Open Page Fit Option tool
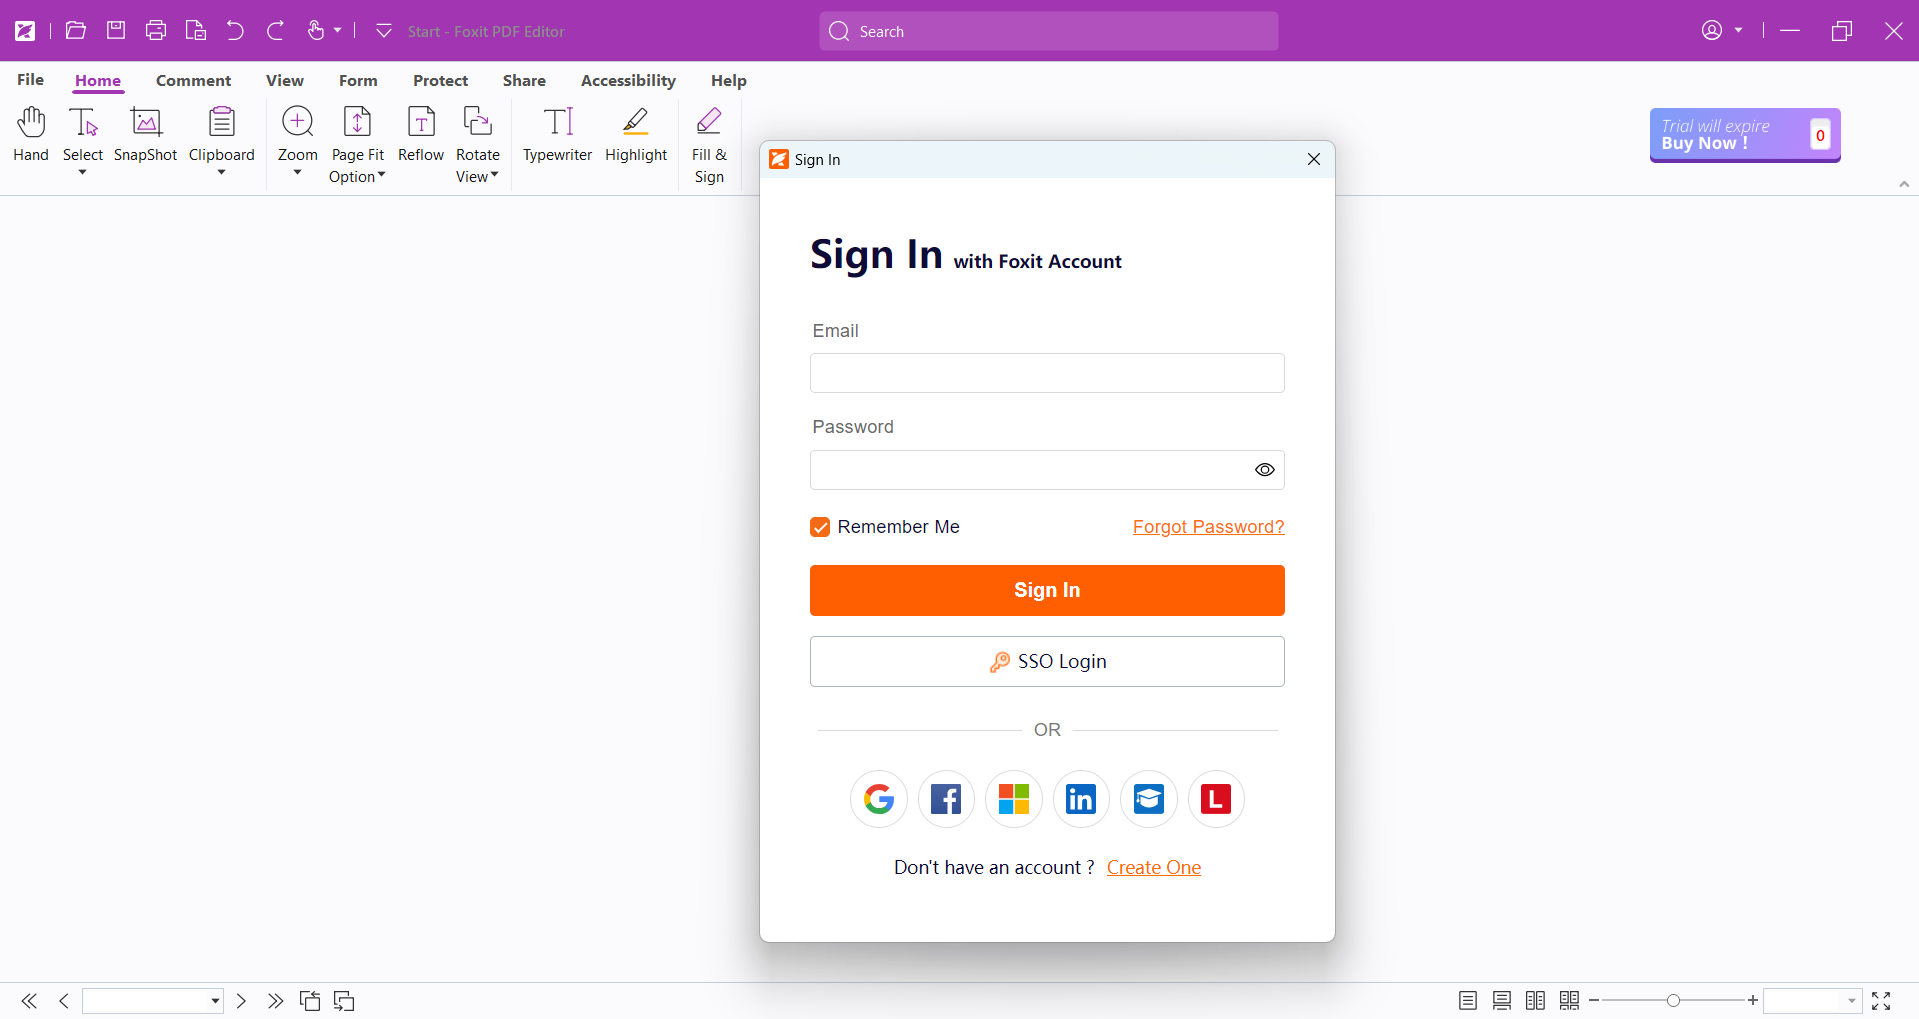The image size is (1919, 1019). (357, 145)
